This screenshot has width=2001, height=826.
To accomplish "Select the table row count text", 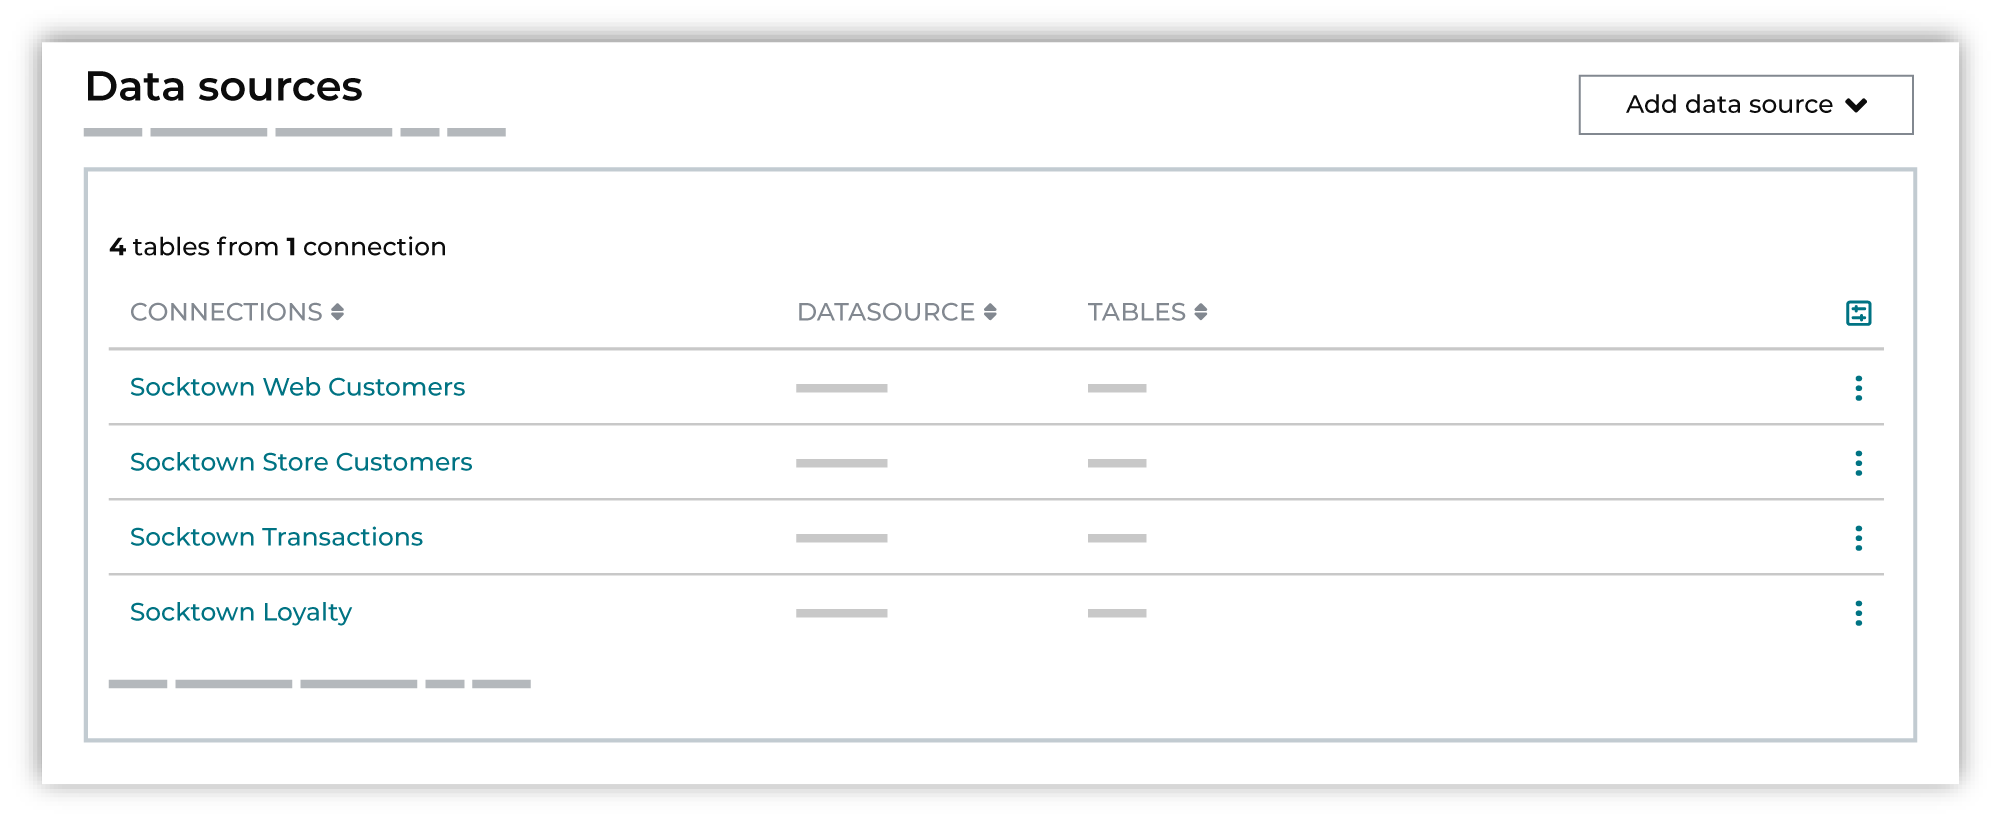I will (x=276, y=246).
